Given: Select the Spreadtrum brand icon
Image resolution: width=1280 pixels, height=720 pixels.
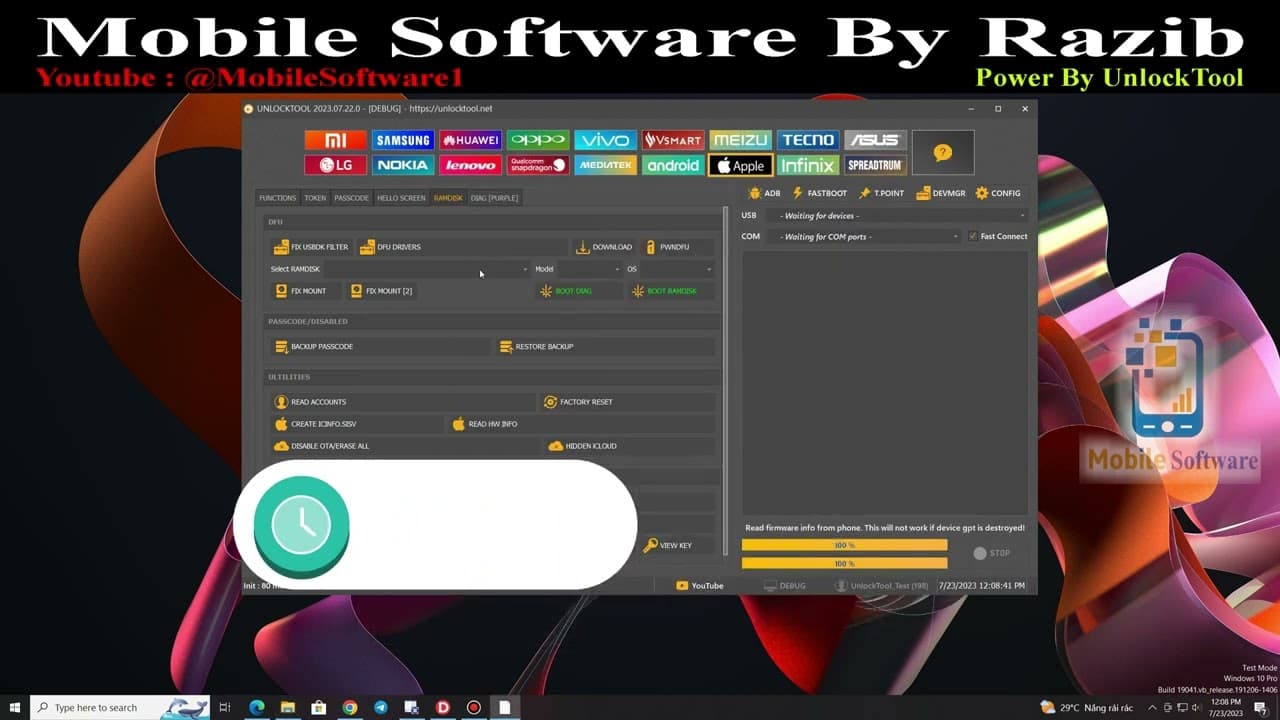Looking at the screenshot, I should click(x=876, y=165).
